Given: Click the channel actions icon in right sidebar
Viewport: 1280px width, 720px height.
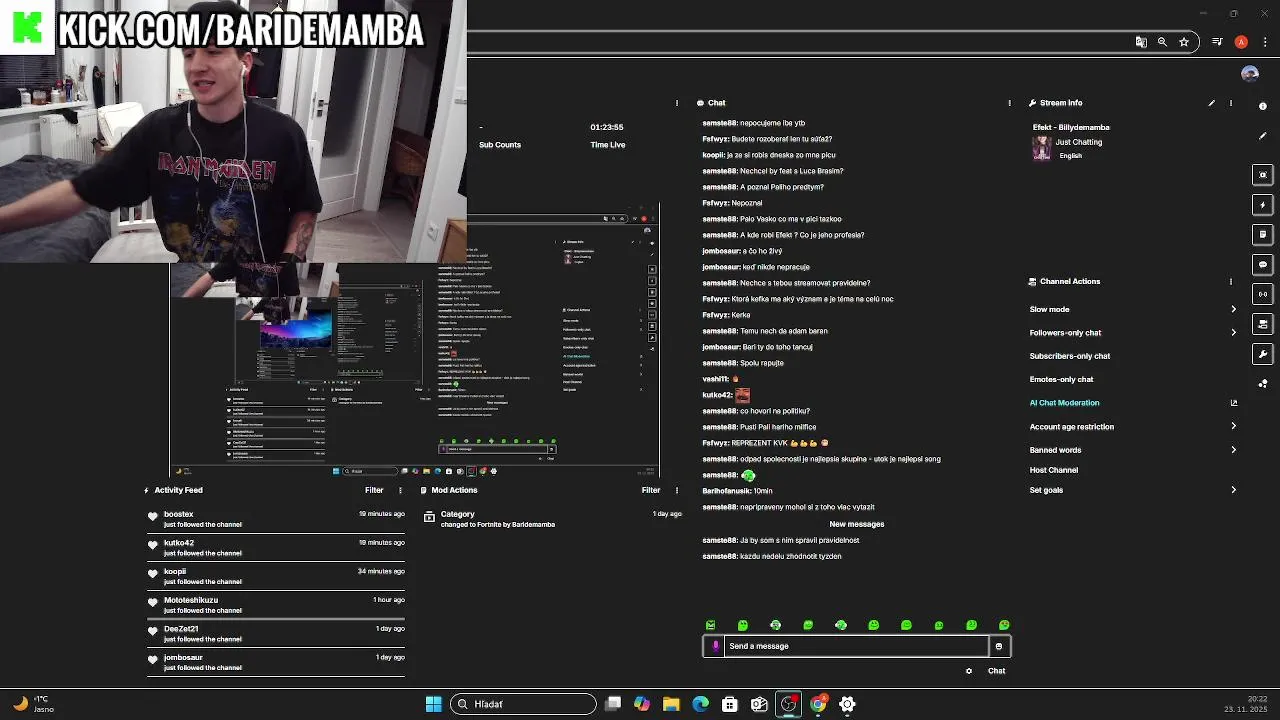Looking at the screenshot, I should (x=1263, y=324).
